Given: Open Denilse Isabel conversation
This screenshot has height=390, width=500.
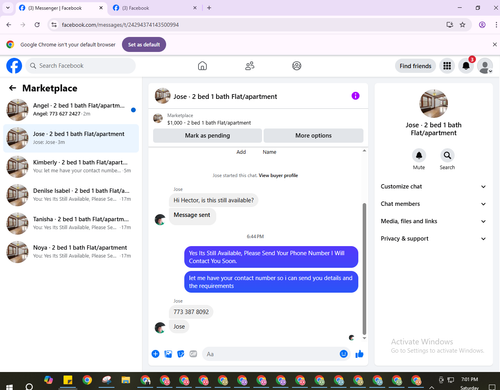Looking at the screenshot, I should click(x=71, y=195).
